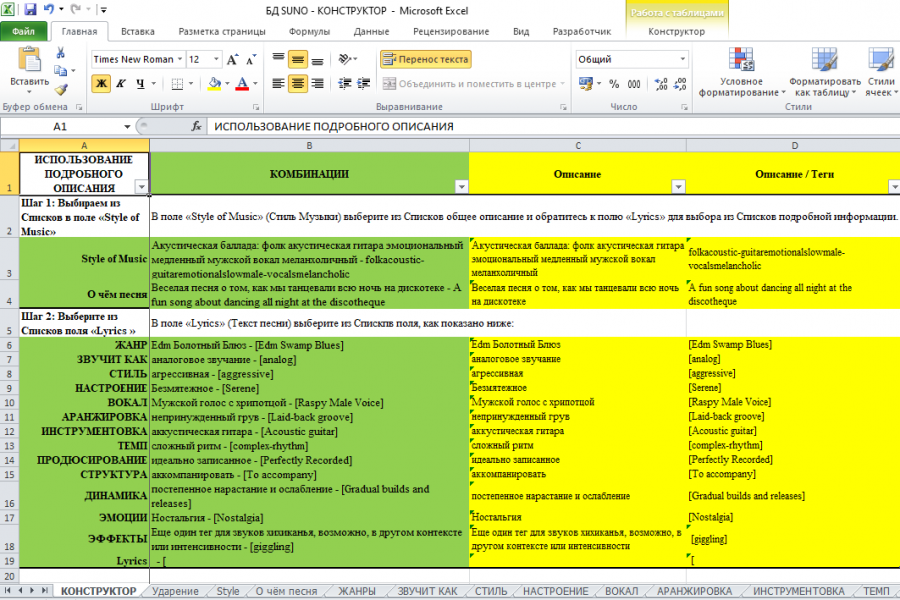
Task: Click the 000 comma style icon
Action: (x=634, y=84)
